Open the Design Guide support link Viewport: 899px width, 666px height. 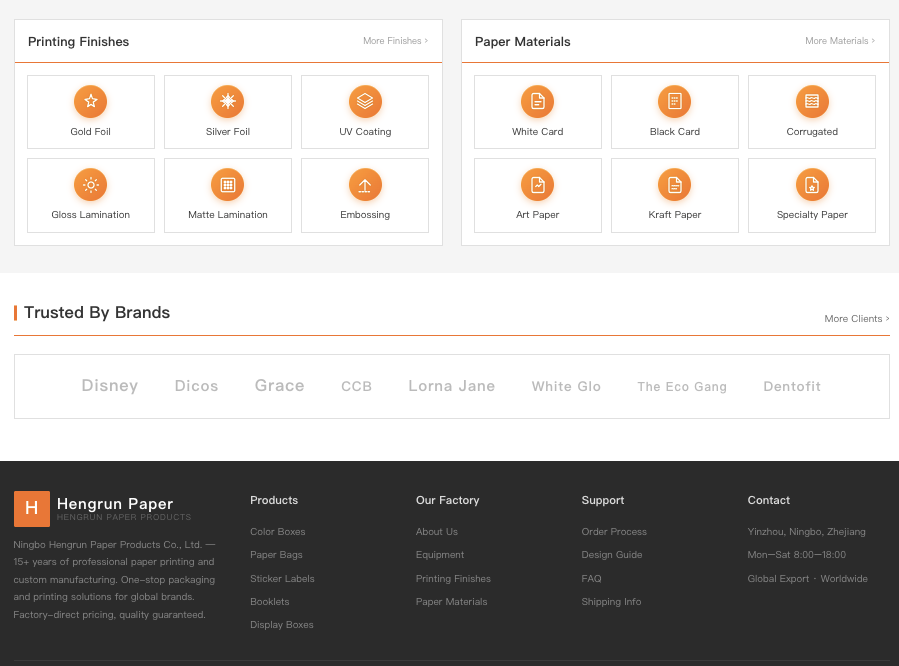pos(612,555)
